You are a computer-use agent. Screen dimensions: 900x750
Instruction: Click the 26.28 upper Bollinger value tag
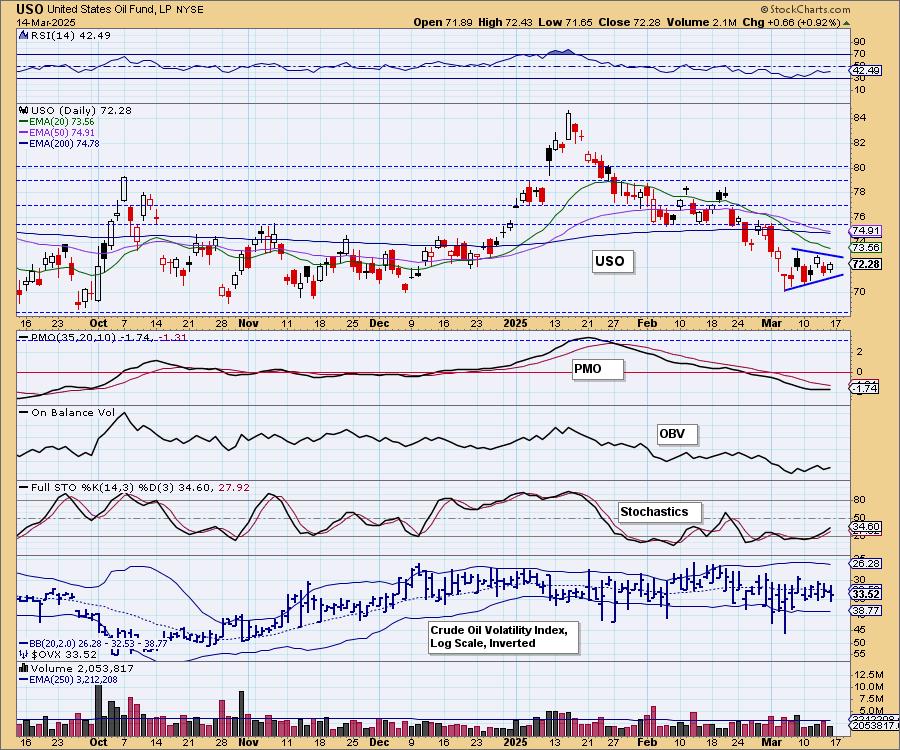tap(867, 564)
